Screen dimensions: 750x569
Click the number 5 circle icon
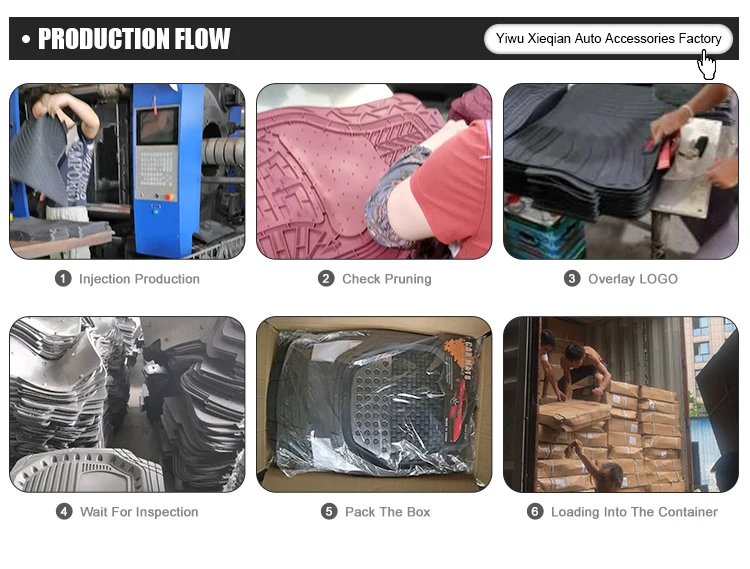click(329, 512)
